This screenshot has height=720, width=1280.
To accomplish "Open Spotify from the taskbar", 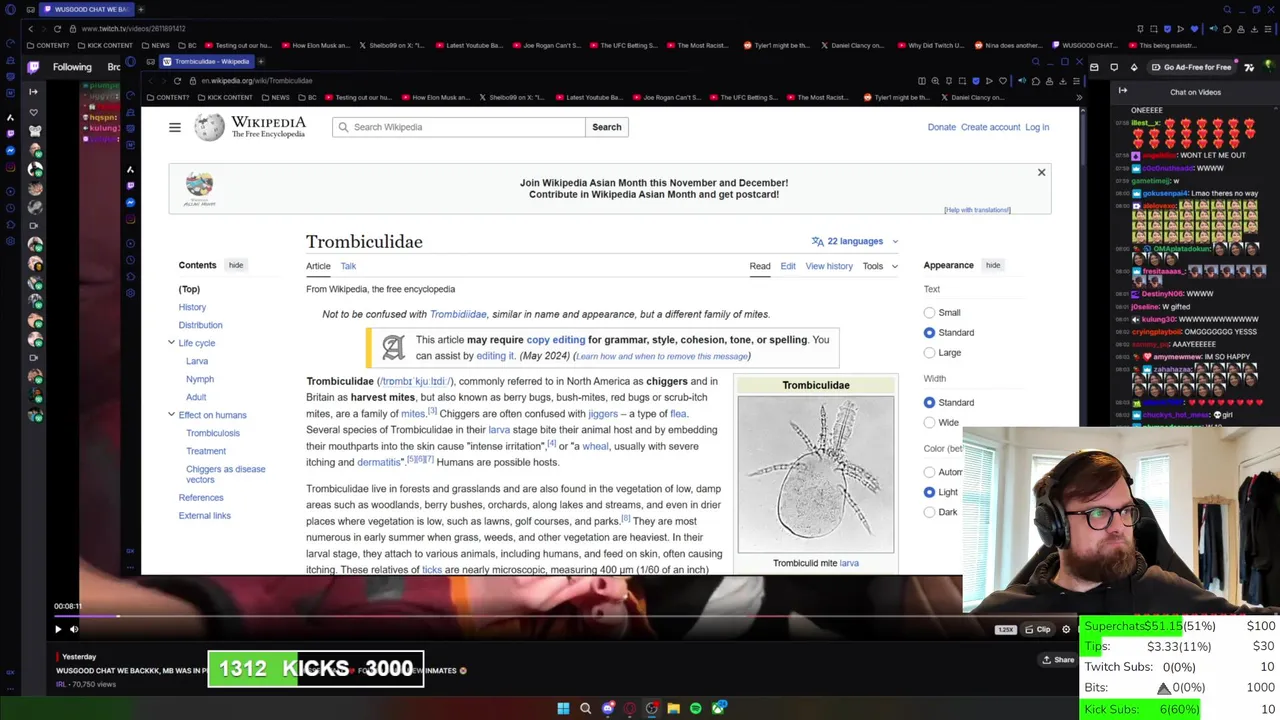I will tap(695, 708).
